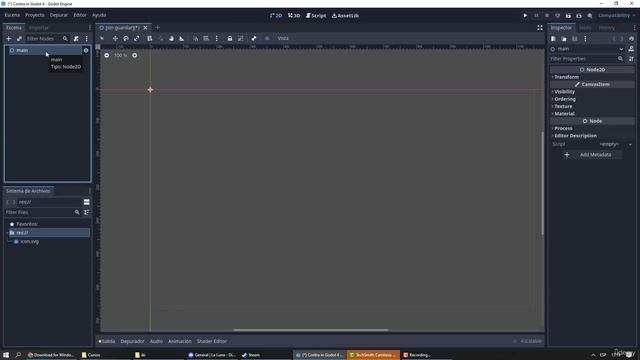This screenshot has width=640, height=360.
Task: Toggle the FileSystem split mode layout
Action: [87, 202]
